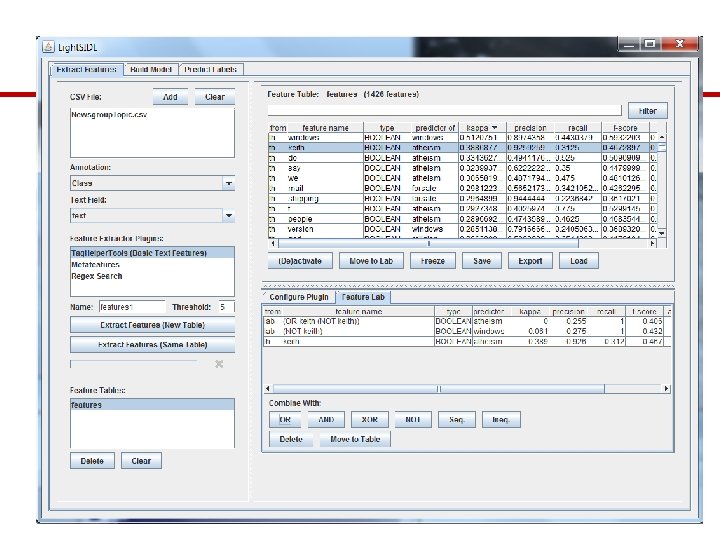Select the shipping feature row

coord(463,198)
